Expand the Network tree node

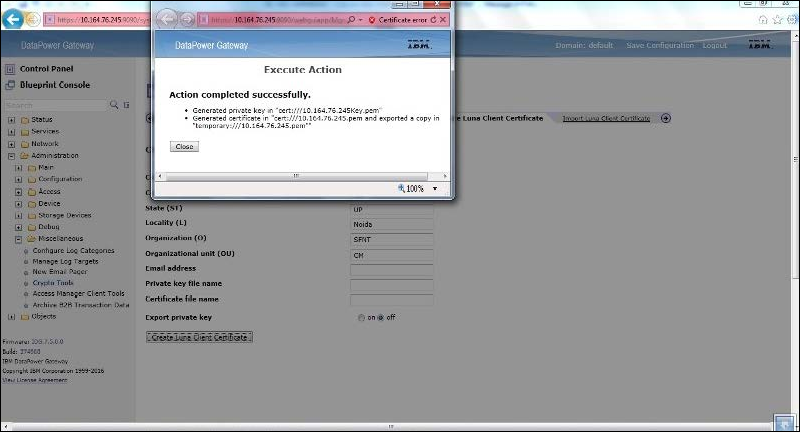[11, 144]
